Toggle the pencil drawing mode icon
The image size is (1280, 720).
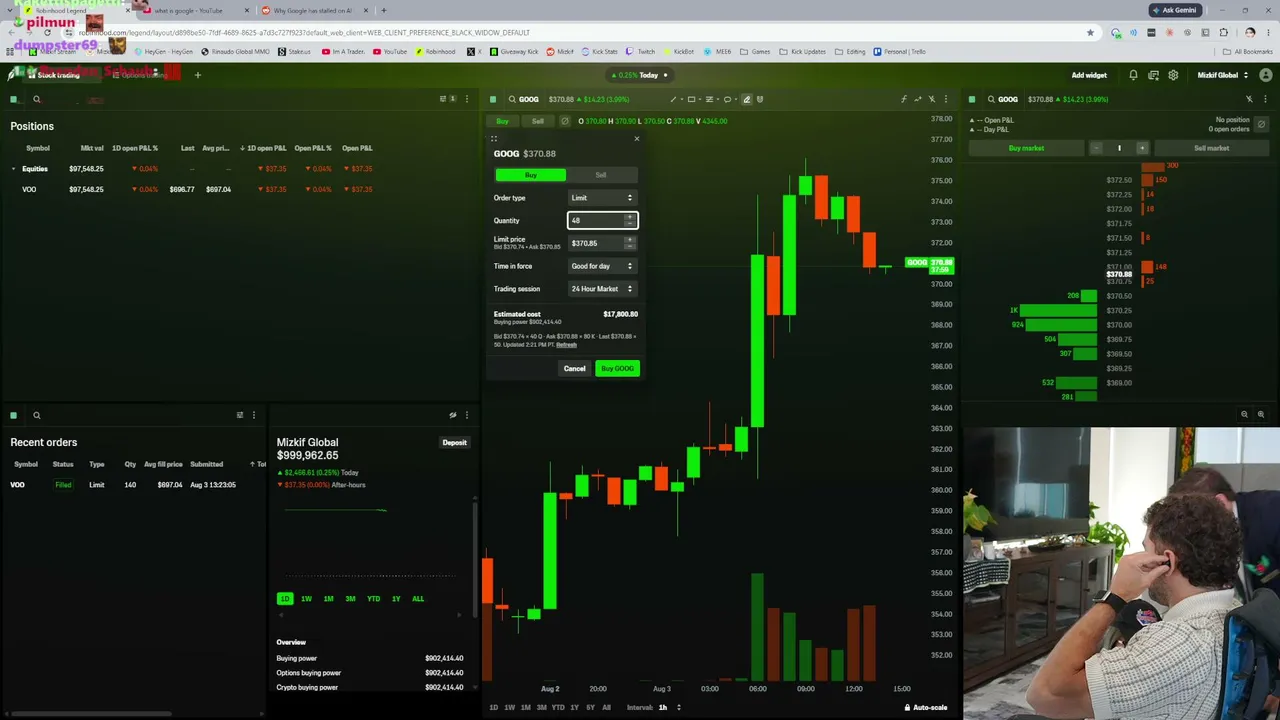tap(746, 99)
